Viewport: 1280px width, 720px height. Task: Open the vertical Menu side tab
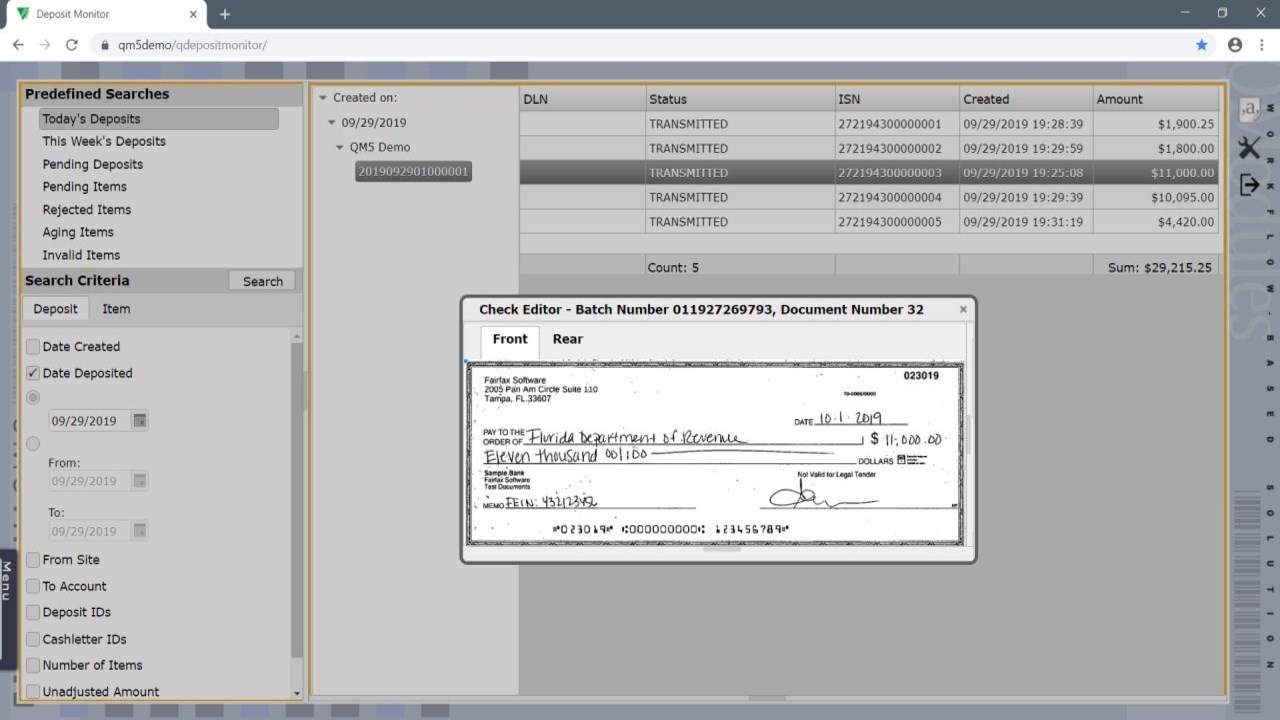coord(7,608)
